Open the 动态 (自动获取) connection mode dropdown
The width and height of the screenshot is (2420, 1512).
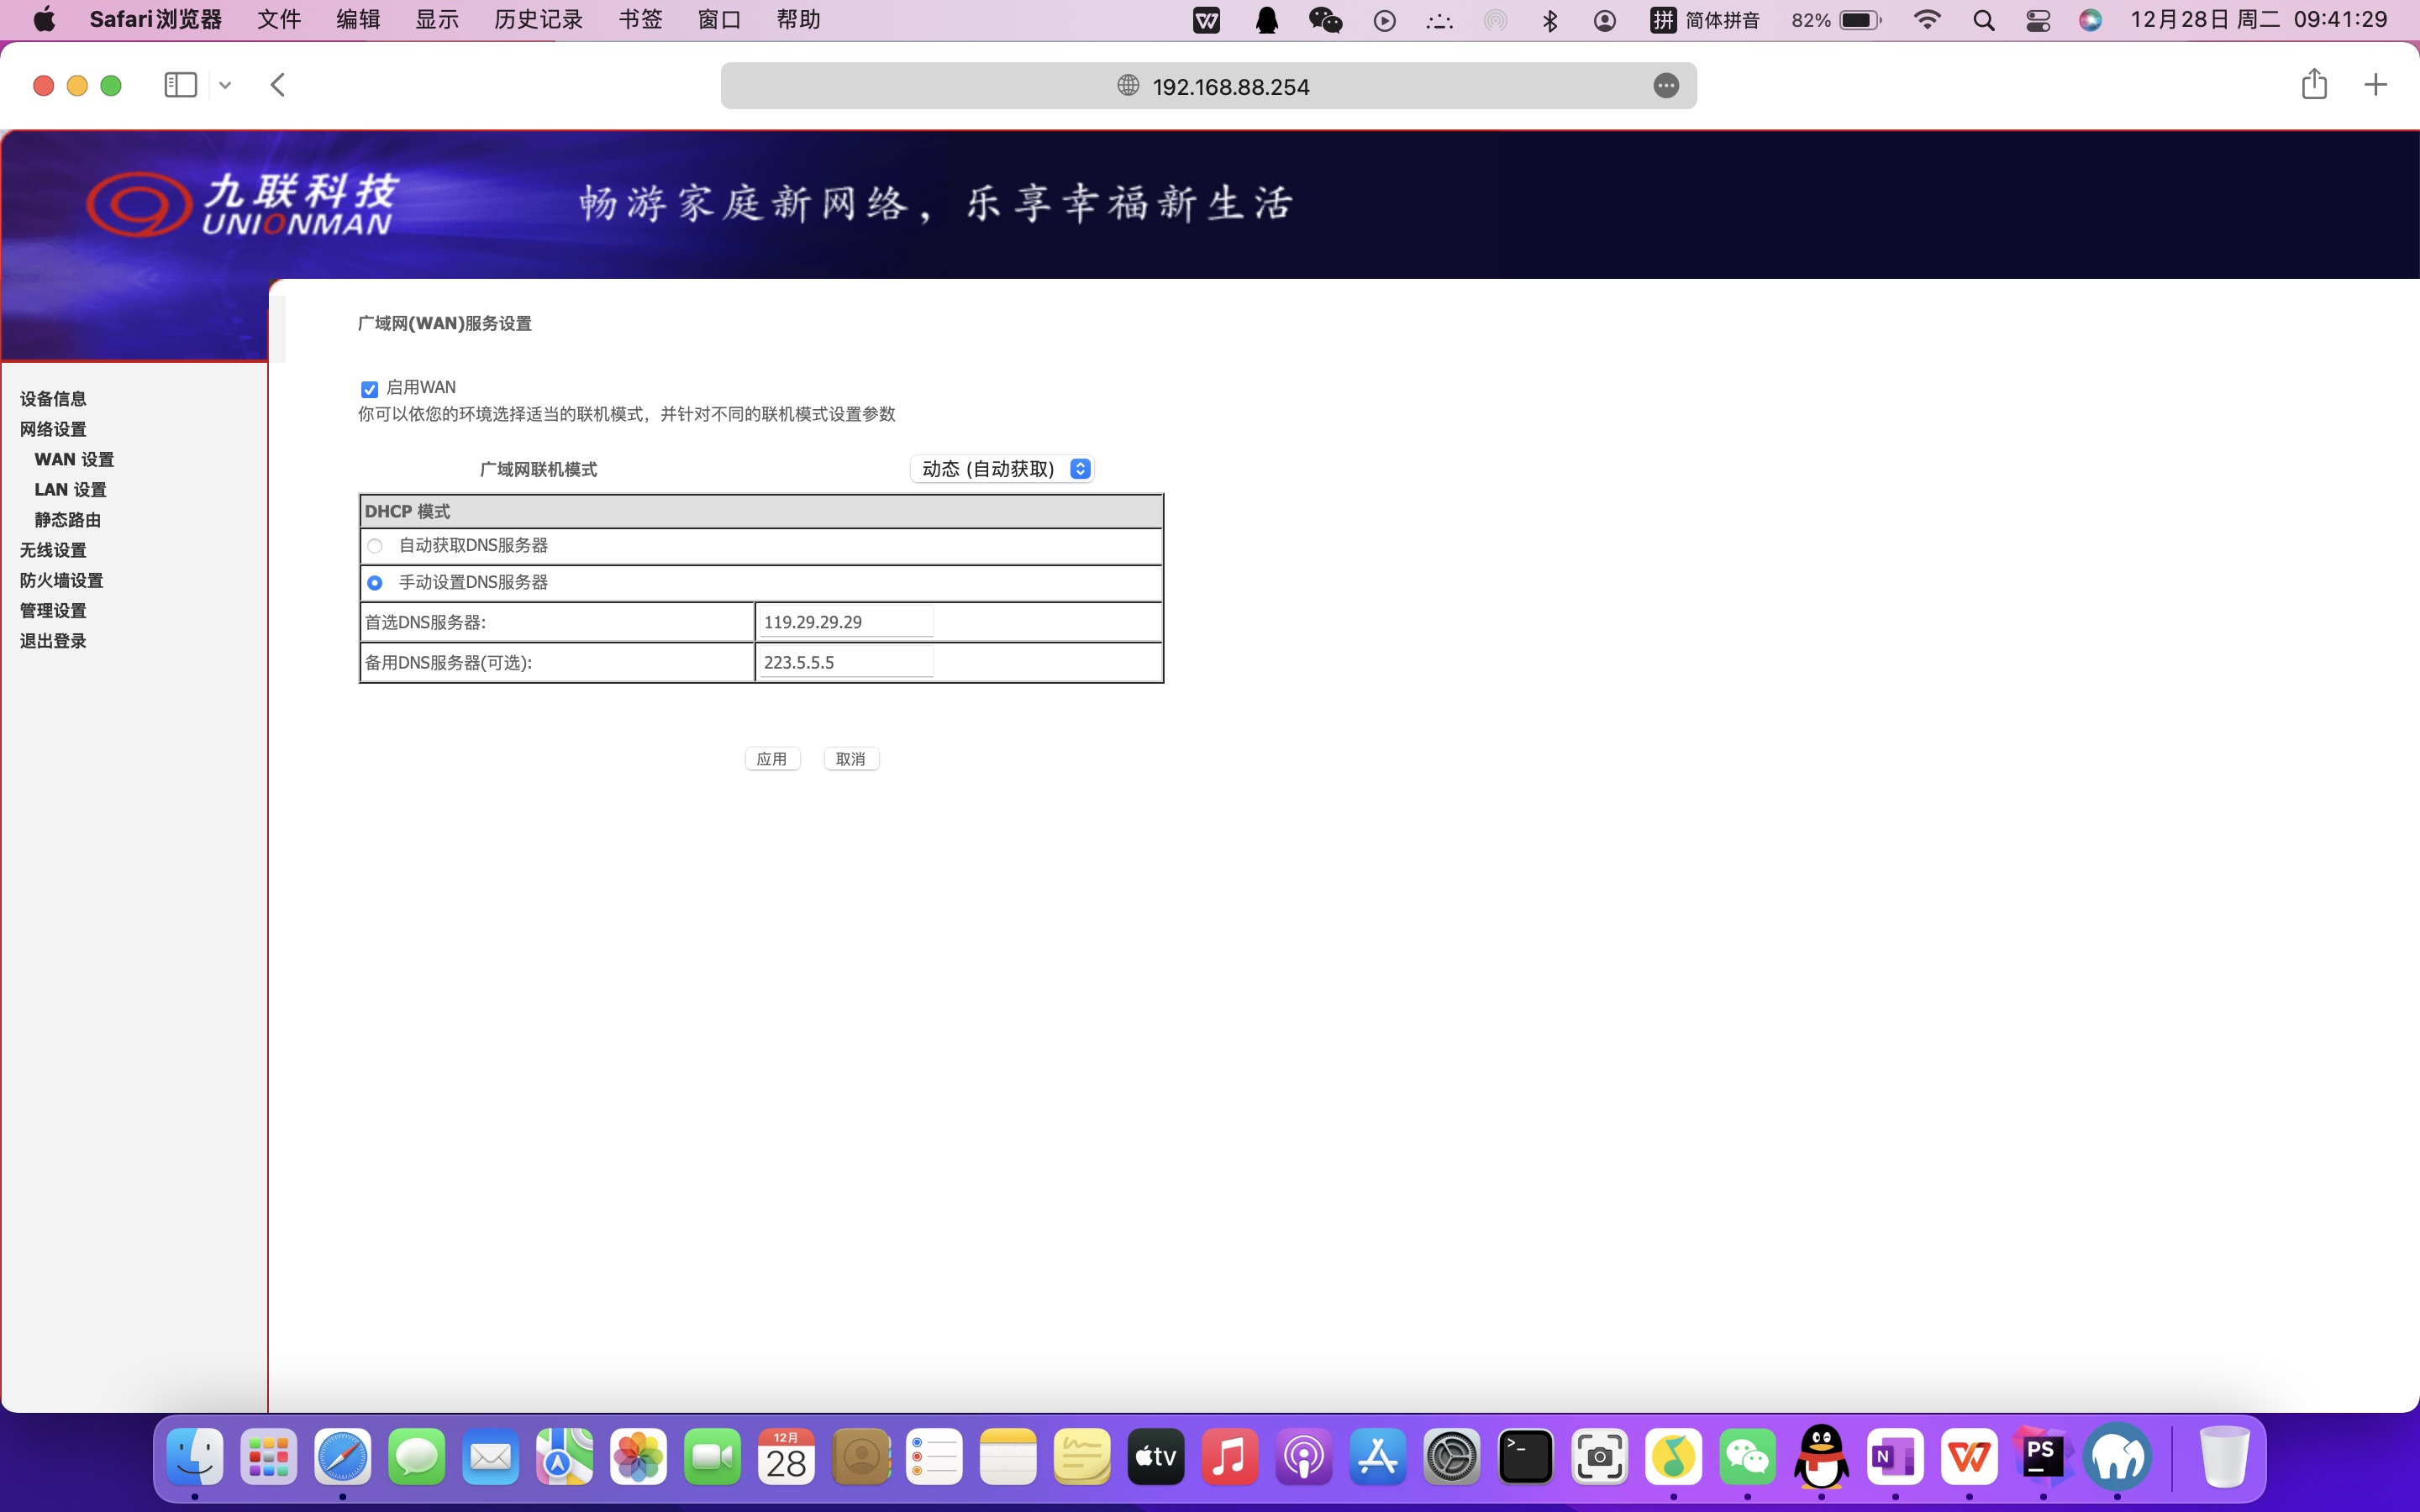coord(1002,469)
